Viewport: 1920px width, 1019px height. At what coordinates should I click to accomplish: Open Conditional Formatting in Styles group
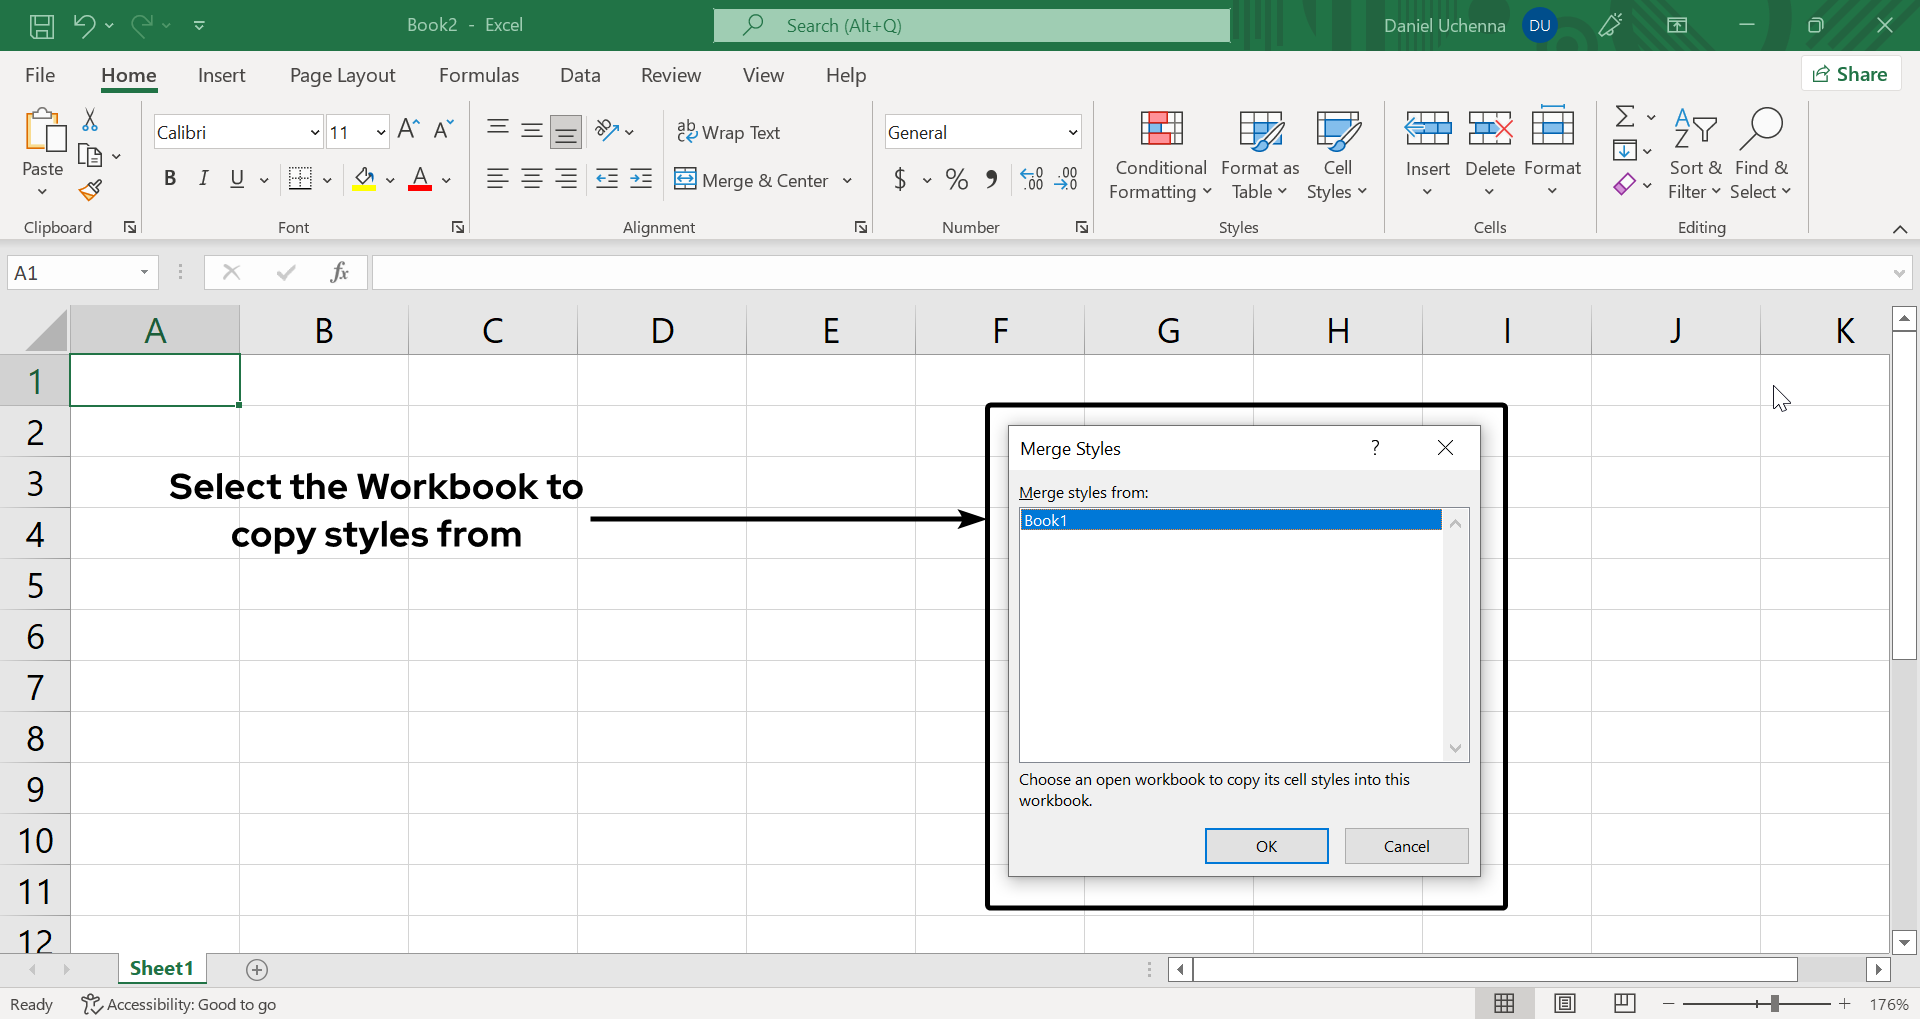1160,155
